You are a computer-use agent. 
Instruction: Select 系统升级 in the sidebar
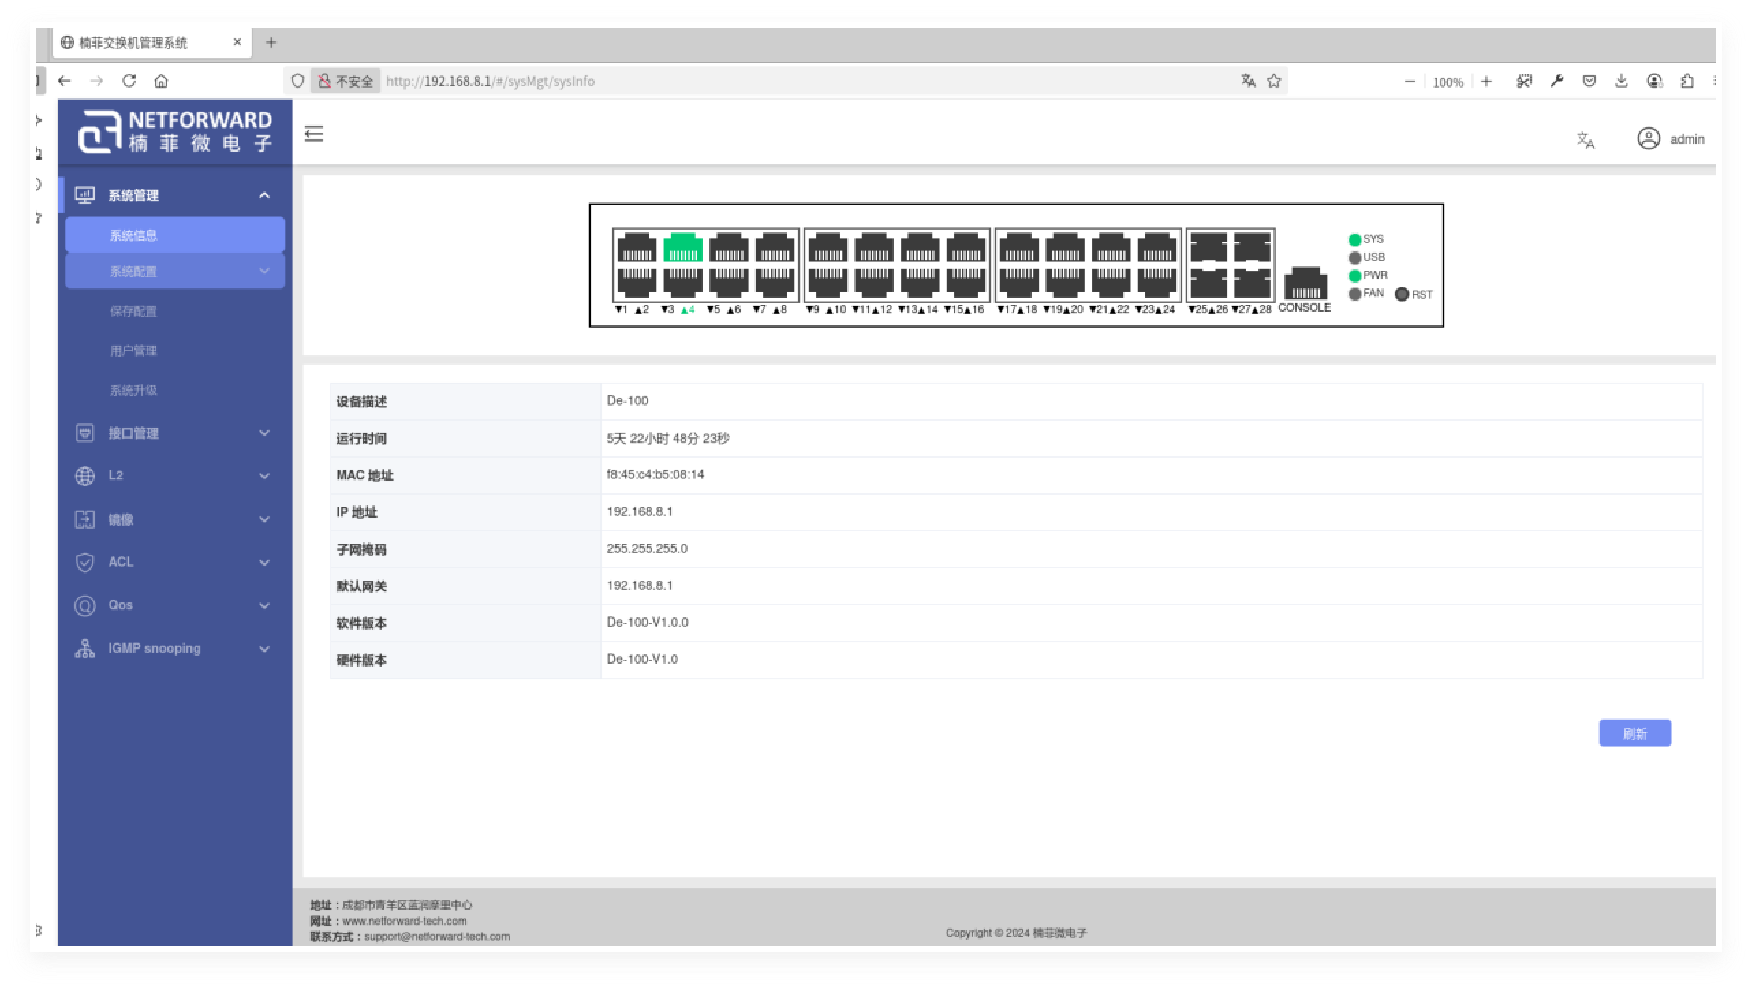pyautogui.click(x=134, y=390)
